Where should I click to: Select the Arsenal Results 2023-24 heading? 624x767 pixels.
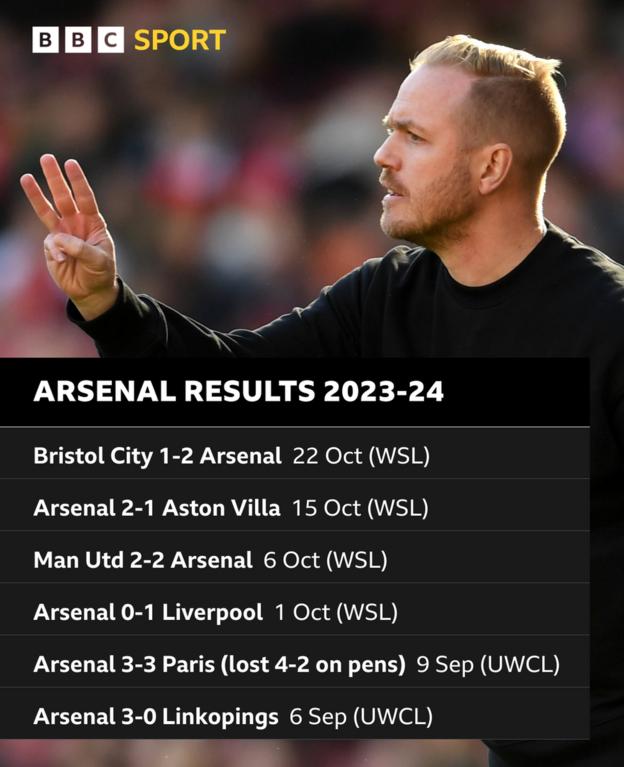(x=239, y=391)
